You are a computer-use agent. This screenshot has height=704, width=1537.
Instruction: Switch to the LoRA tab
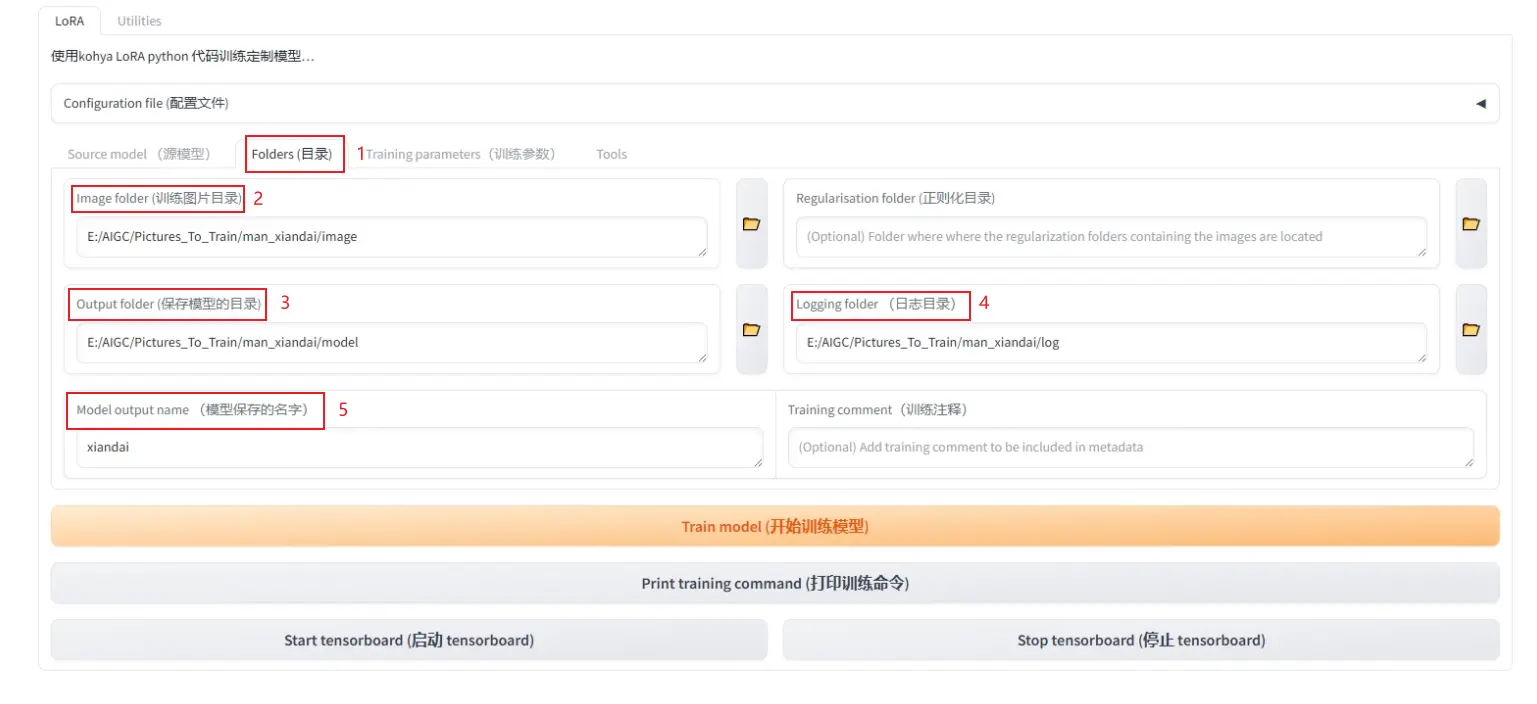[x=69, y=21]
